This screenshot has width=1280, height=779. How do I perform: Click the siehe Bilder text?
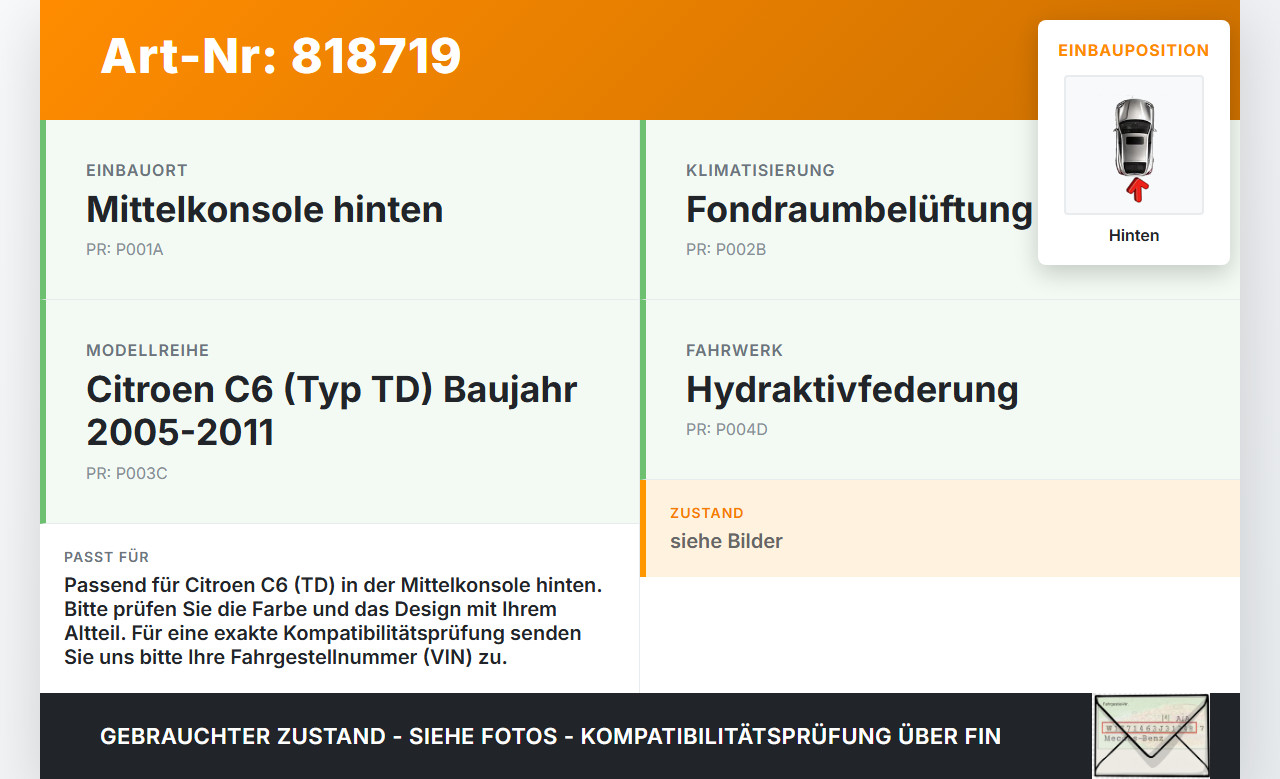click(726, 541)
